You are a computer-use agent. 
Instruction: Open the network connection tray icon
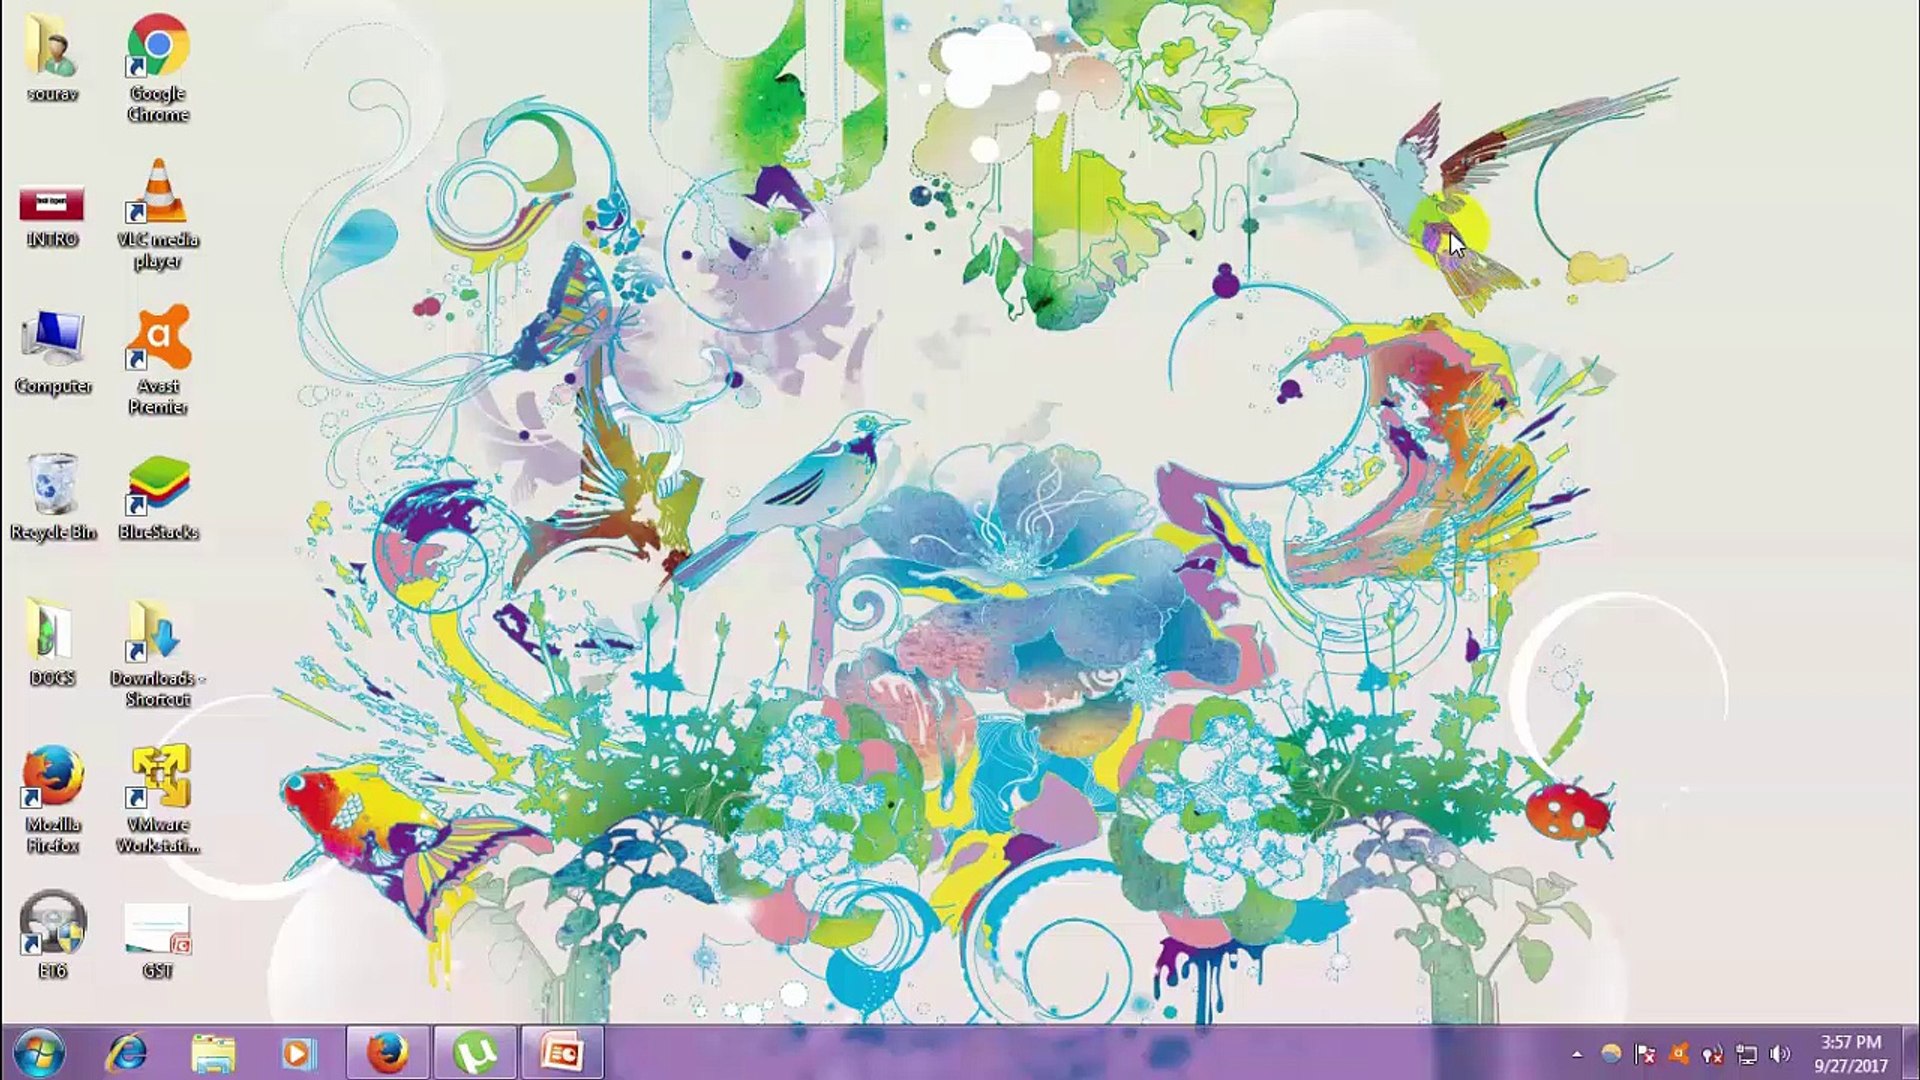click(1746, 1054)
